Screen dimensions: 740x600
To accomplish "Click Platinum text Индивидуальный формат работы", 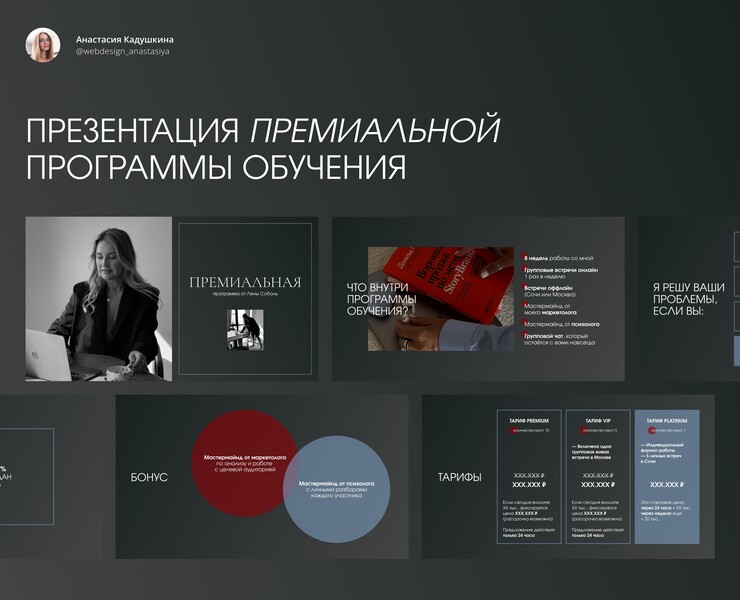I will (662, 448).
